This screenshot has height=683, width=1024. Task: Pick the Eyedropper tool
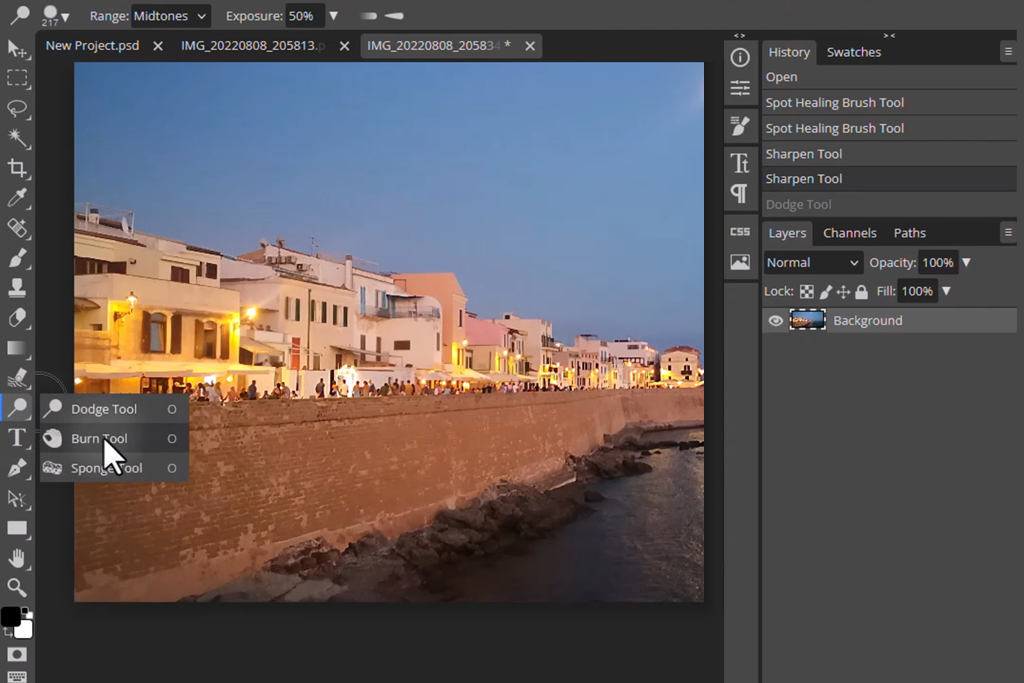[x=17, y=198]
